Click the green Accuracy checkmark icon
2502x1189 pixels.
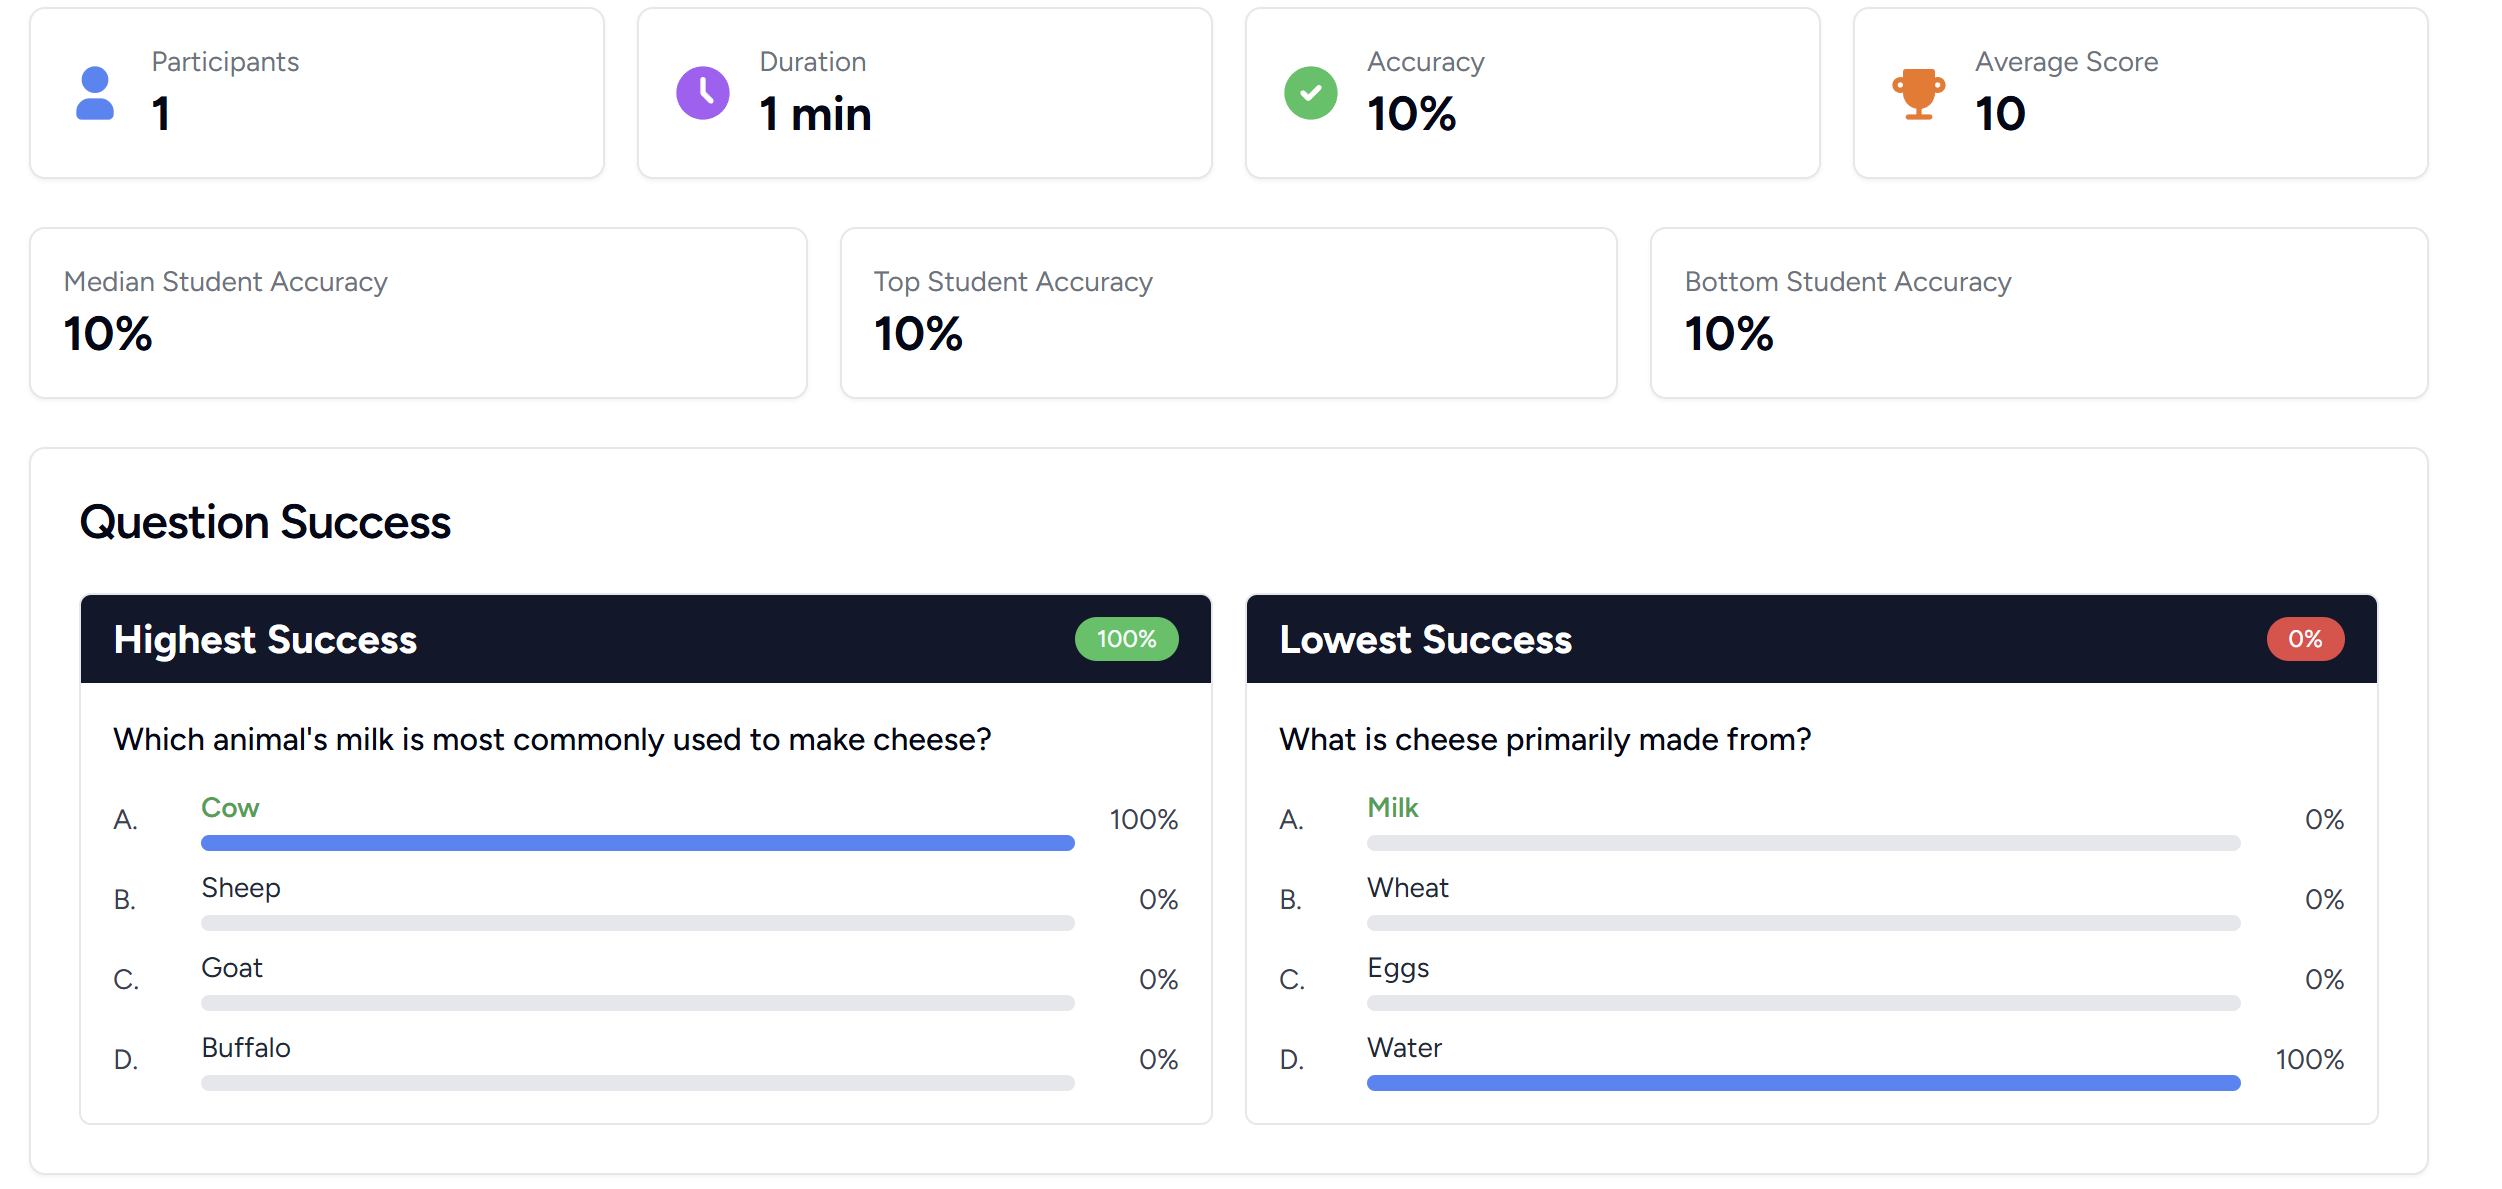pyautogui.click(x=1311, y=92)
